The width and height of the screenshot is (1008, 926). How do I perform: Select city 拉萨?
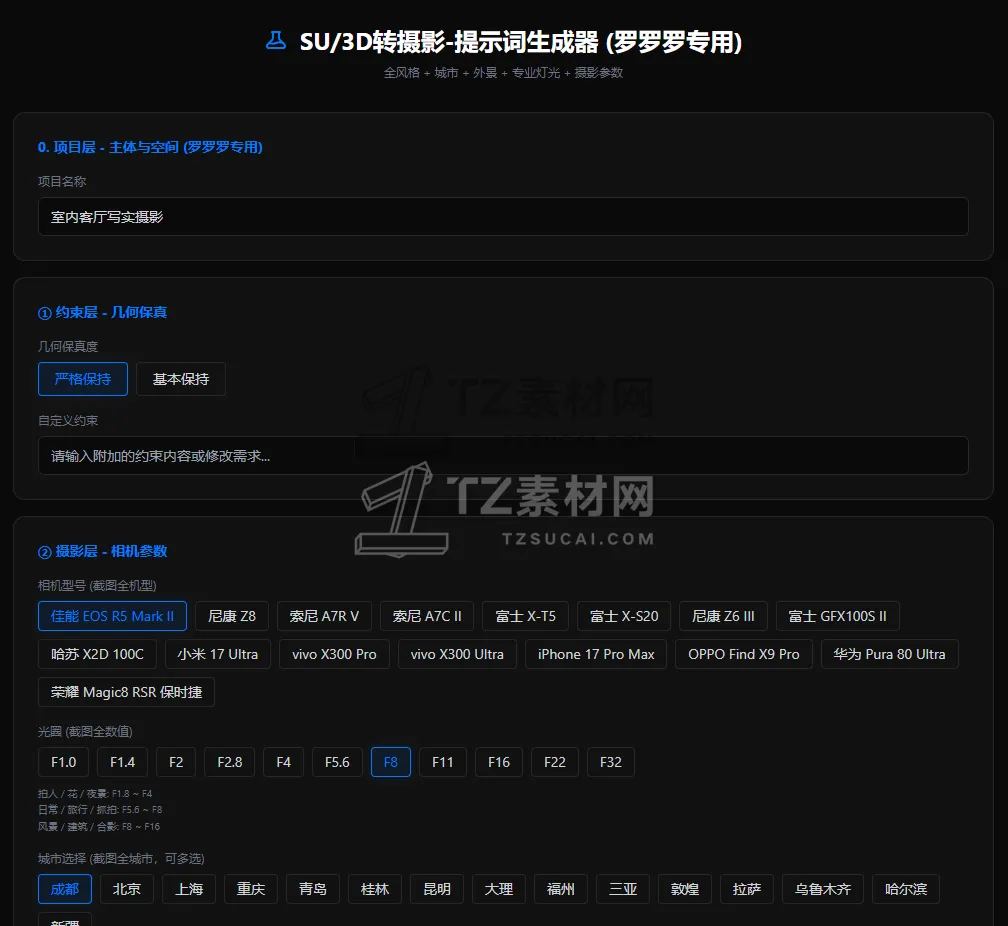(747, 889)
